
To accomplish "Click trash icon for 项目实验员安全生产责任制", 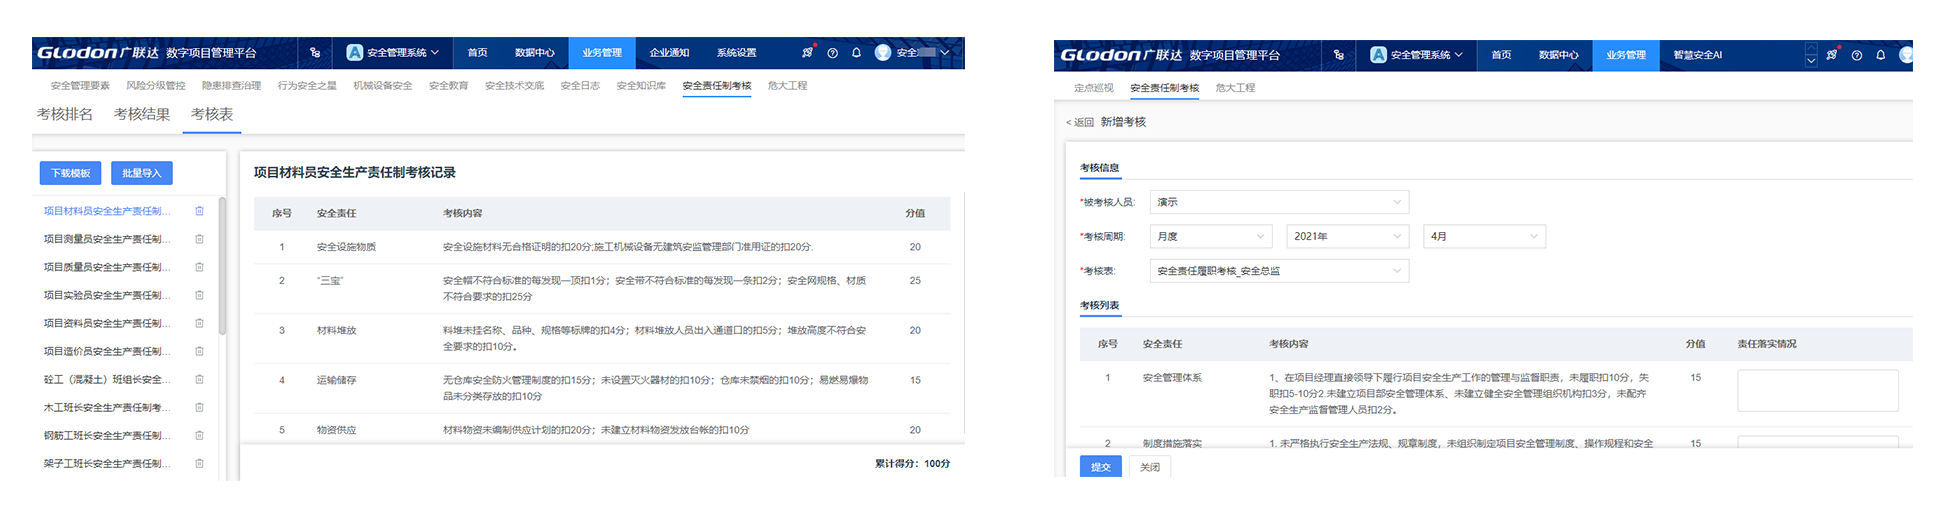I will 199,295.
